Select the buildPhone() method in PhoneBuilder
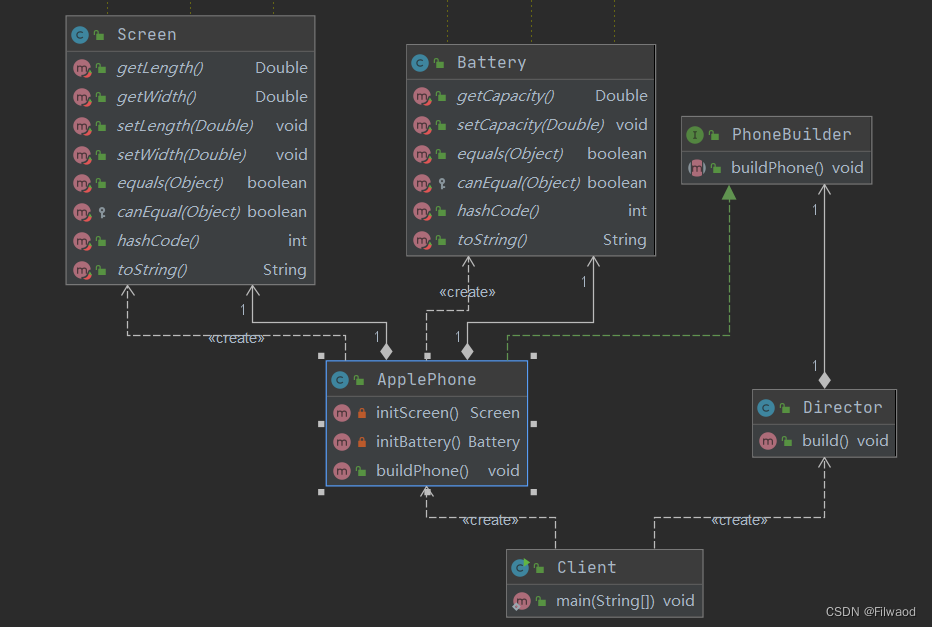This screenshot has height=627, width=932. point(777,168)
